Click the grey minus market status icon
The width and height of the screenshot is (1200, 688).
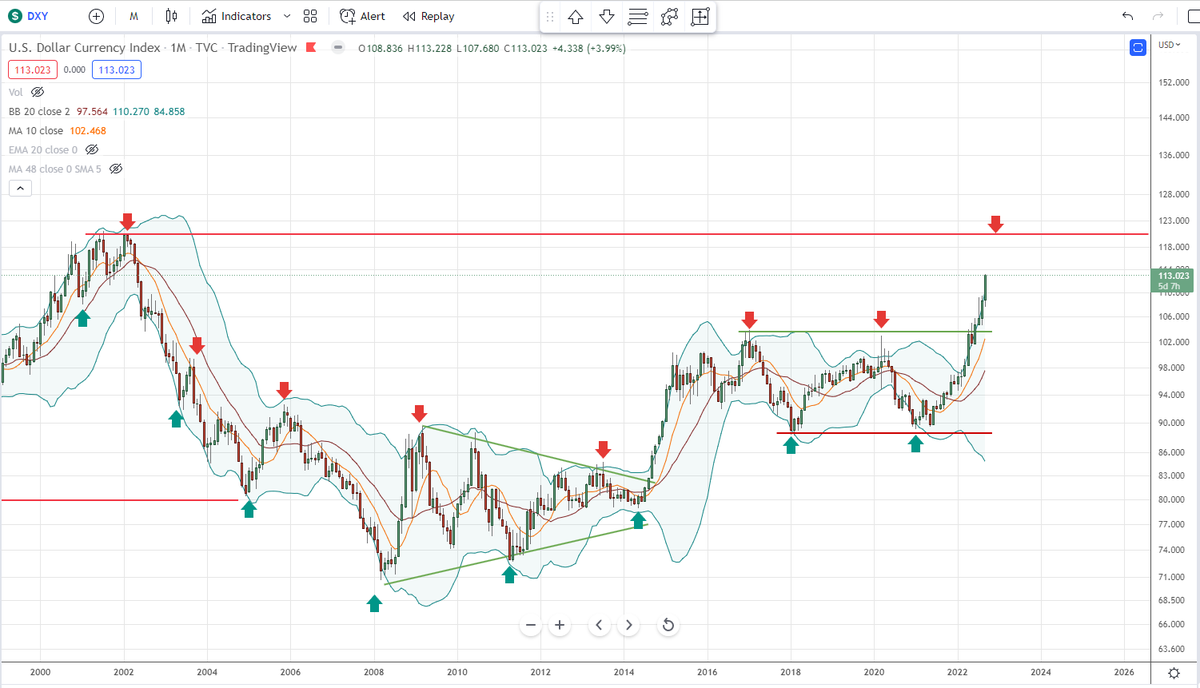coord(338,46)
